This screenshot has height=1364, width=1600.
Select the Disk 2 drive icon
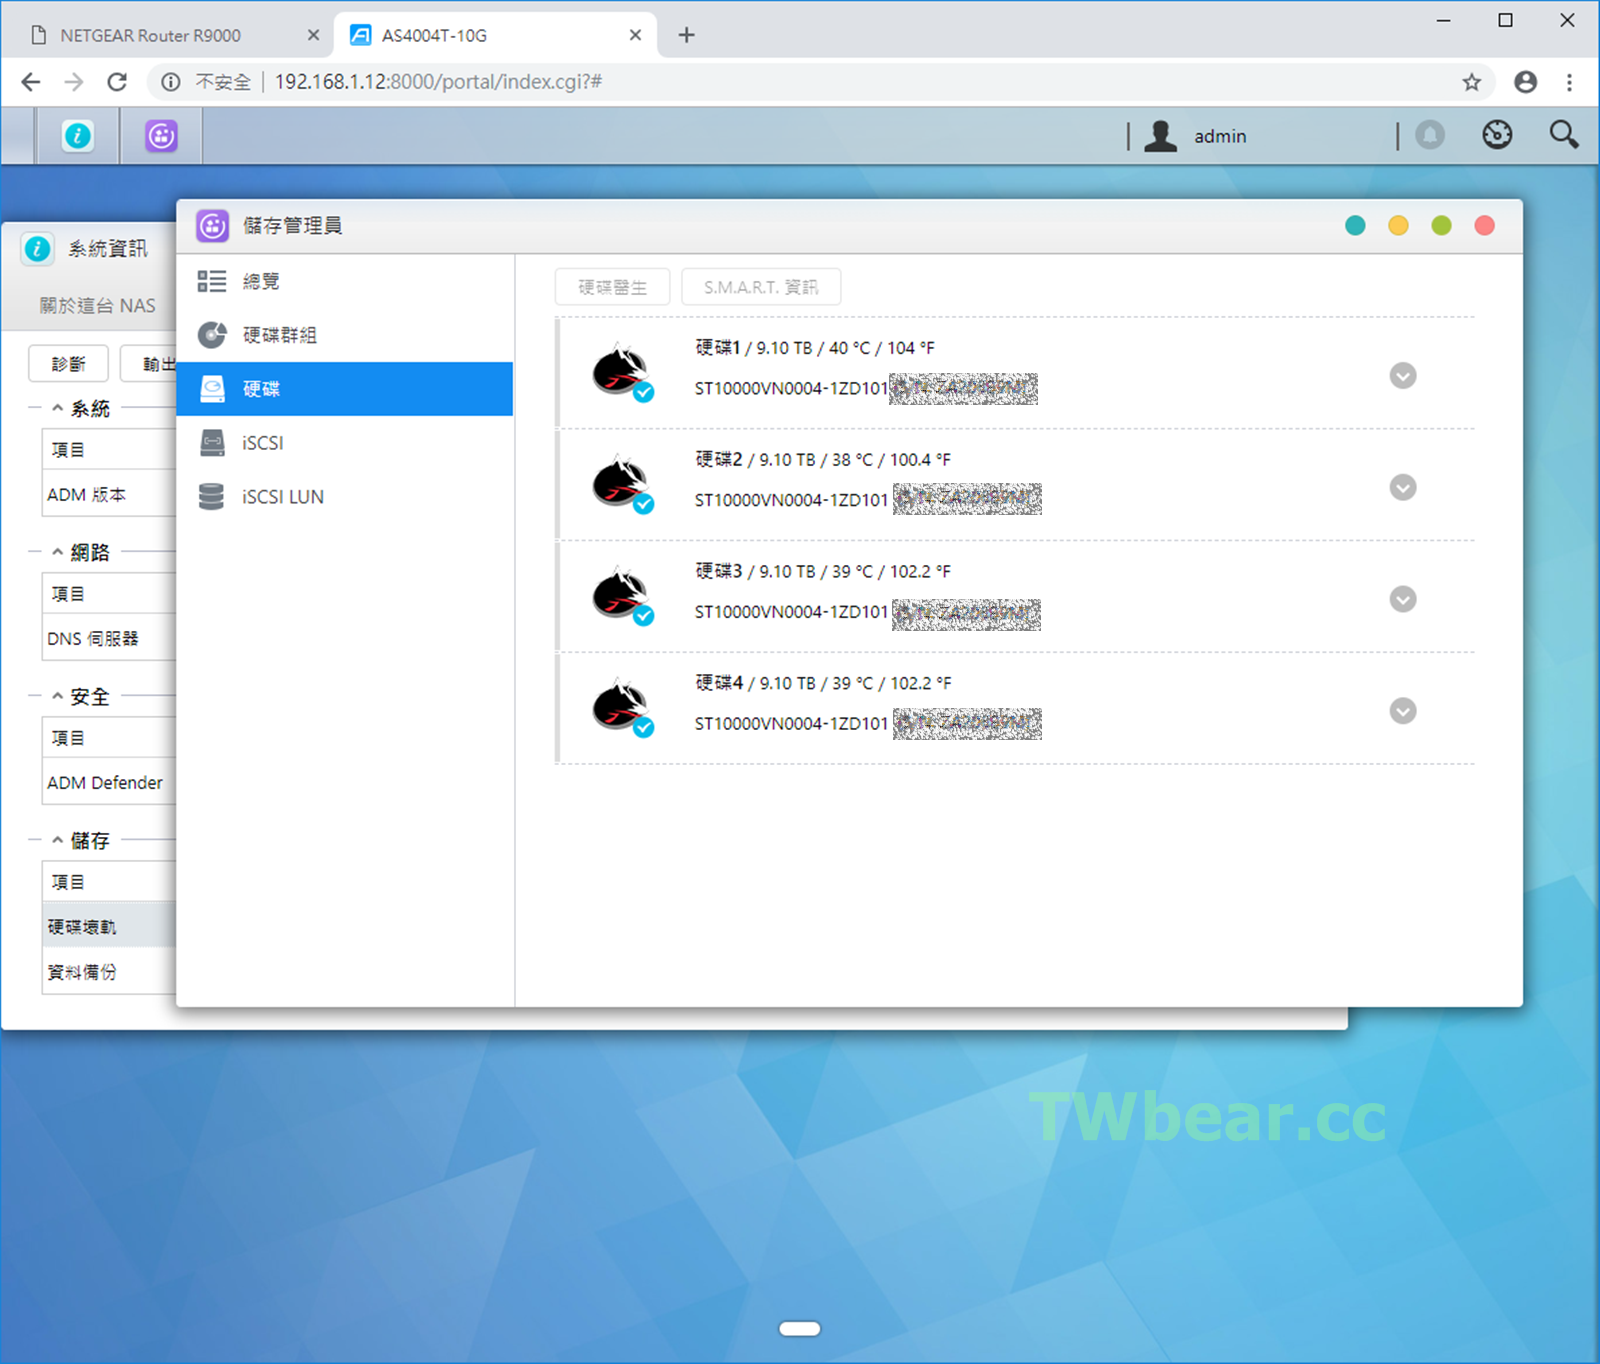point(623,485)
